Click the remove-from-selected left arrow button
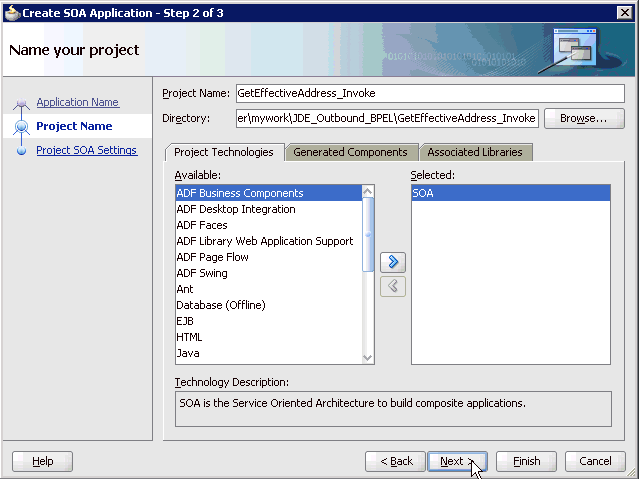 tap(392, 286)
